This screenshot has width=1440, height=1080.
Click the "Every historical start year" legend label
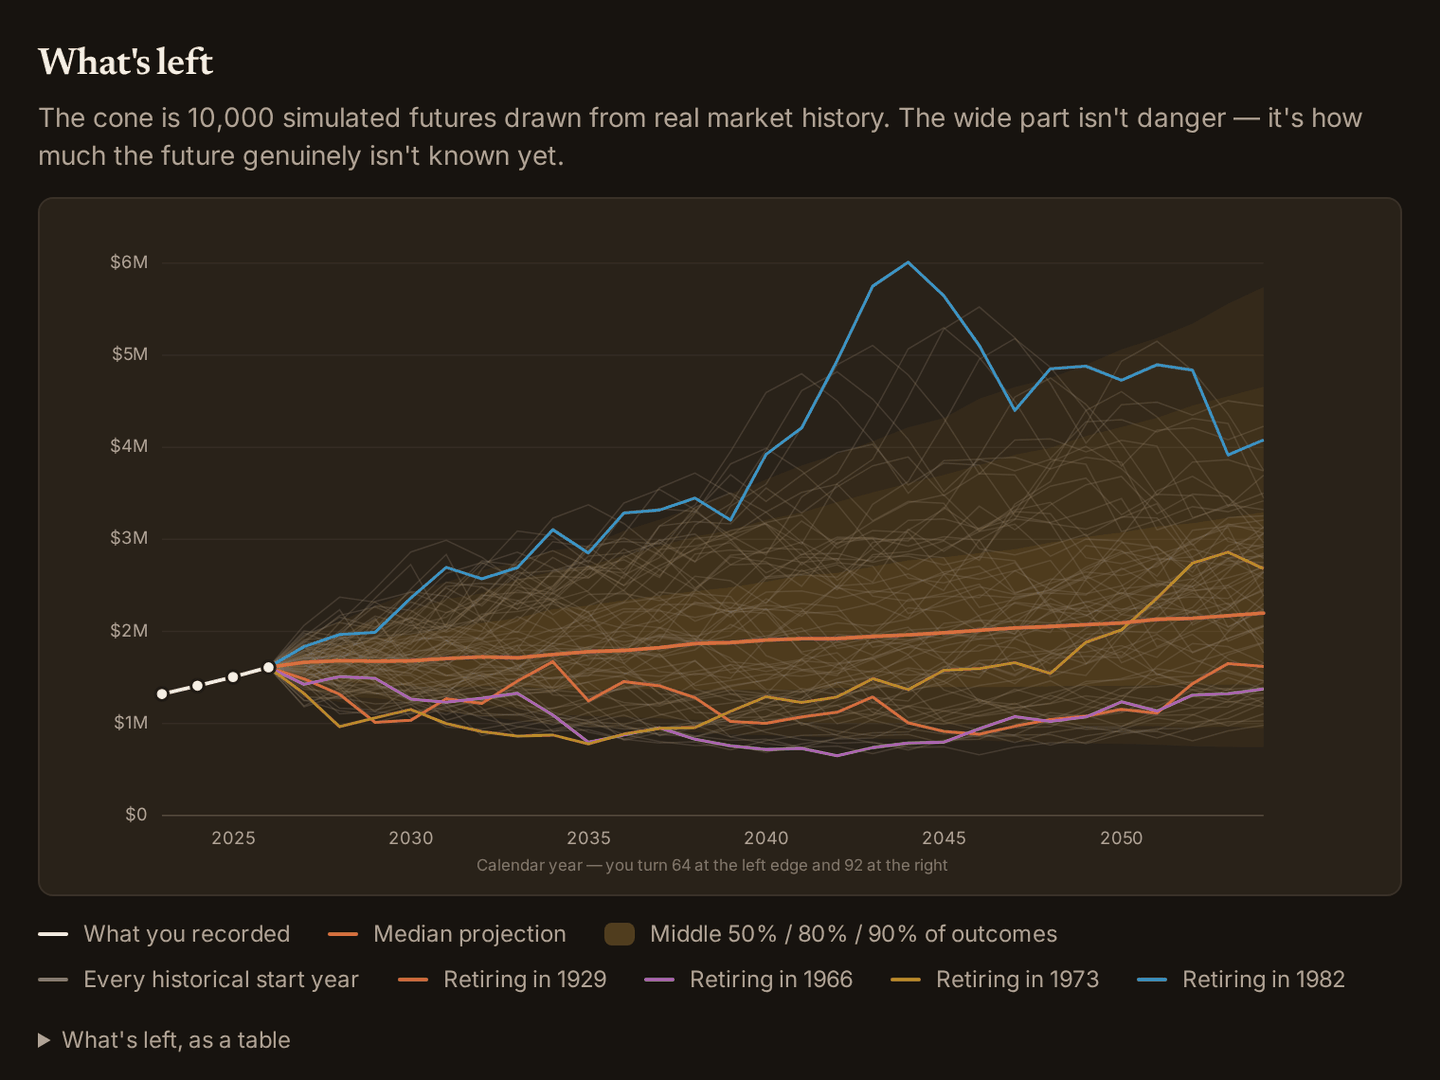click(x=221, y=980)
